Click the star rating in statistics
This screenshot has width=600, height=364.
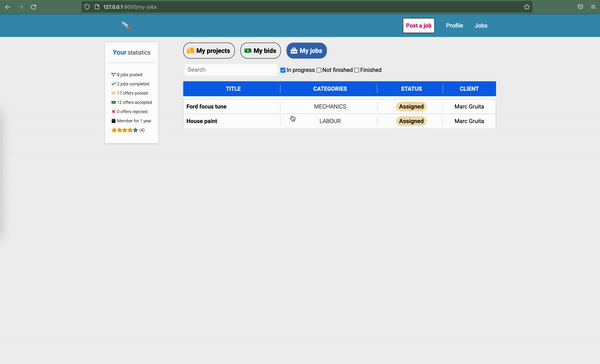(124, 130)
